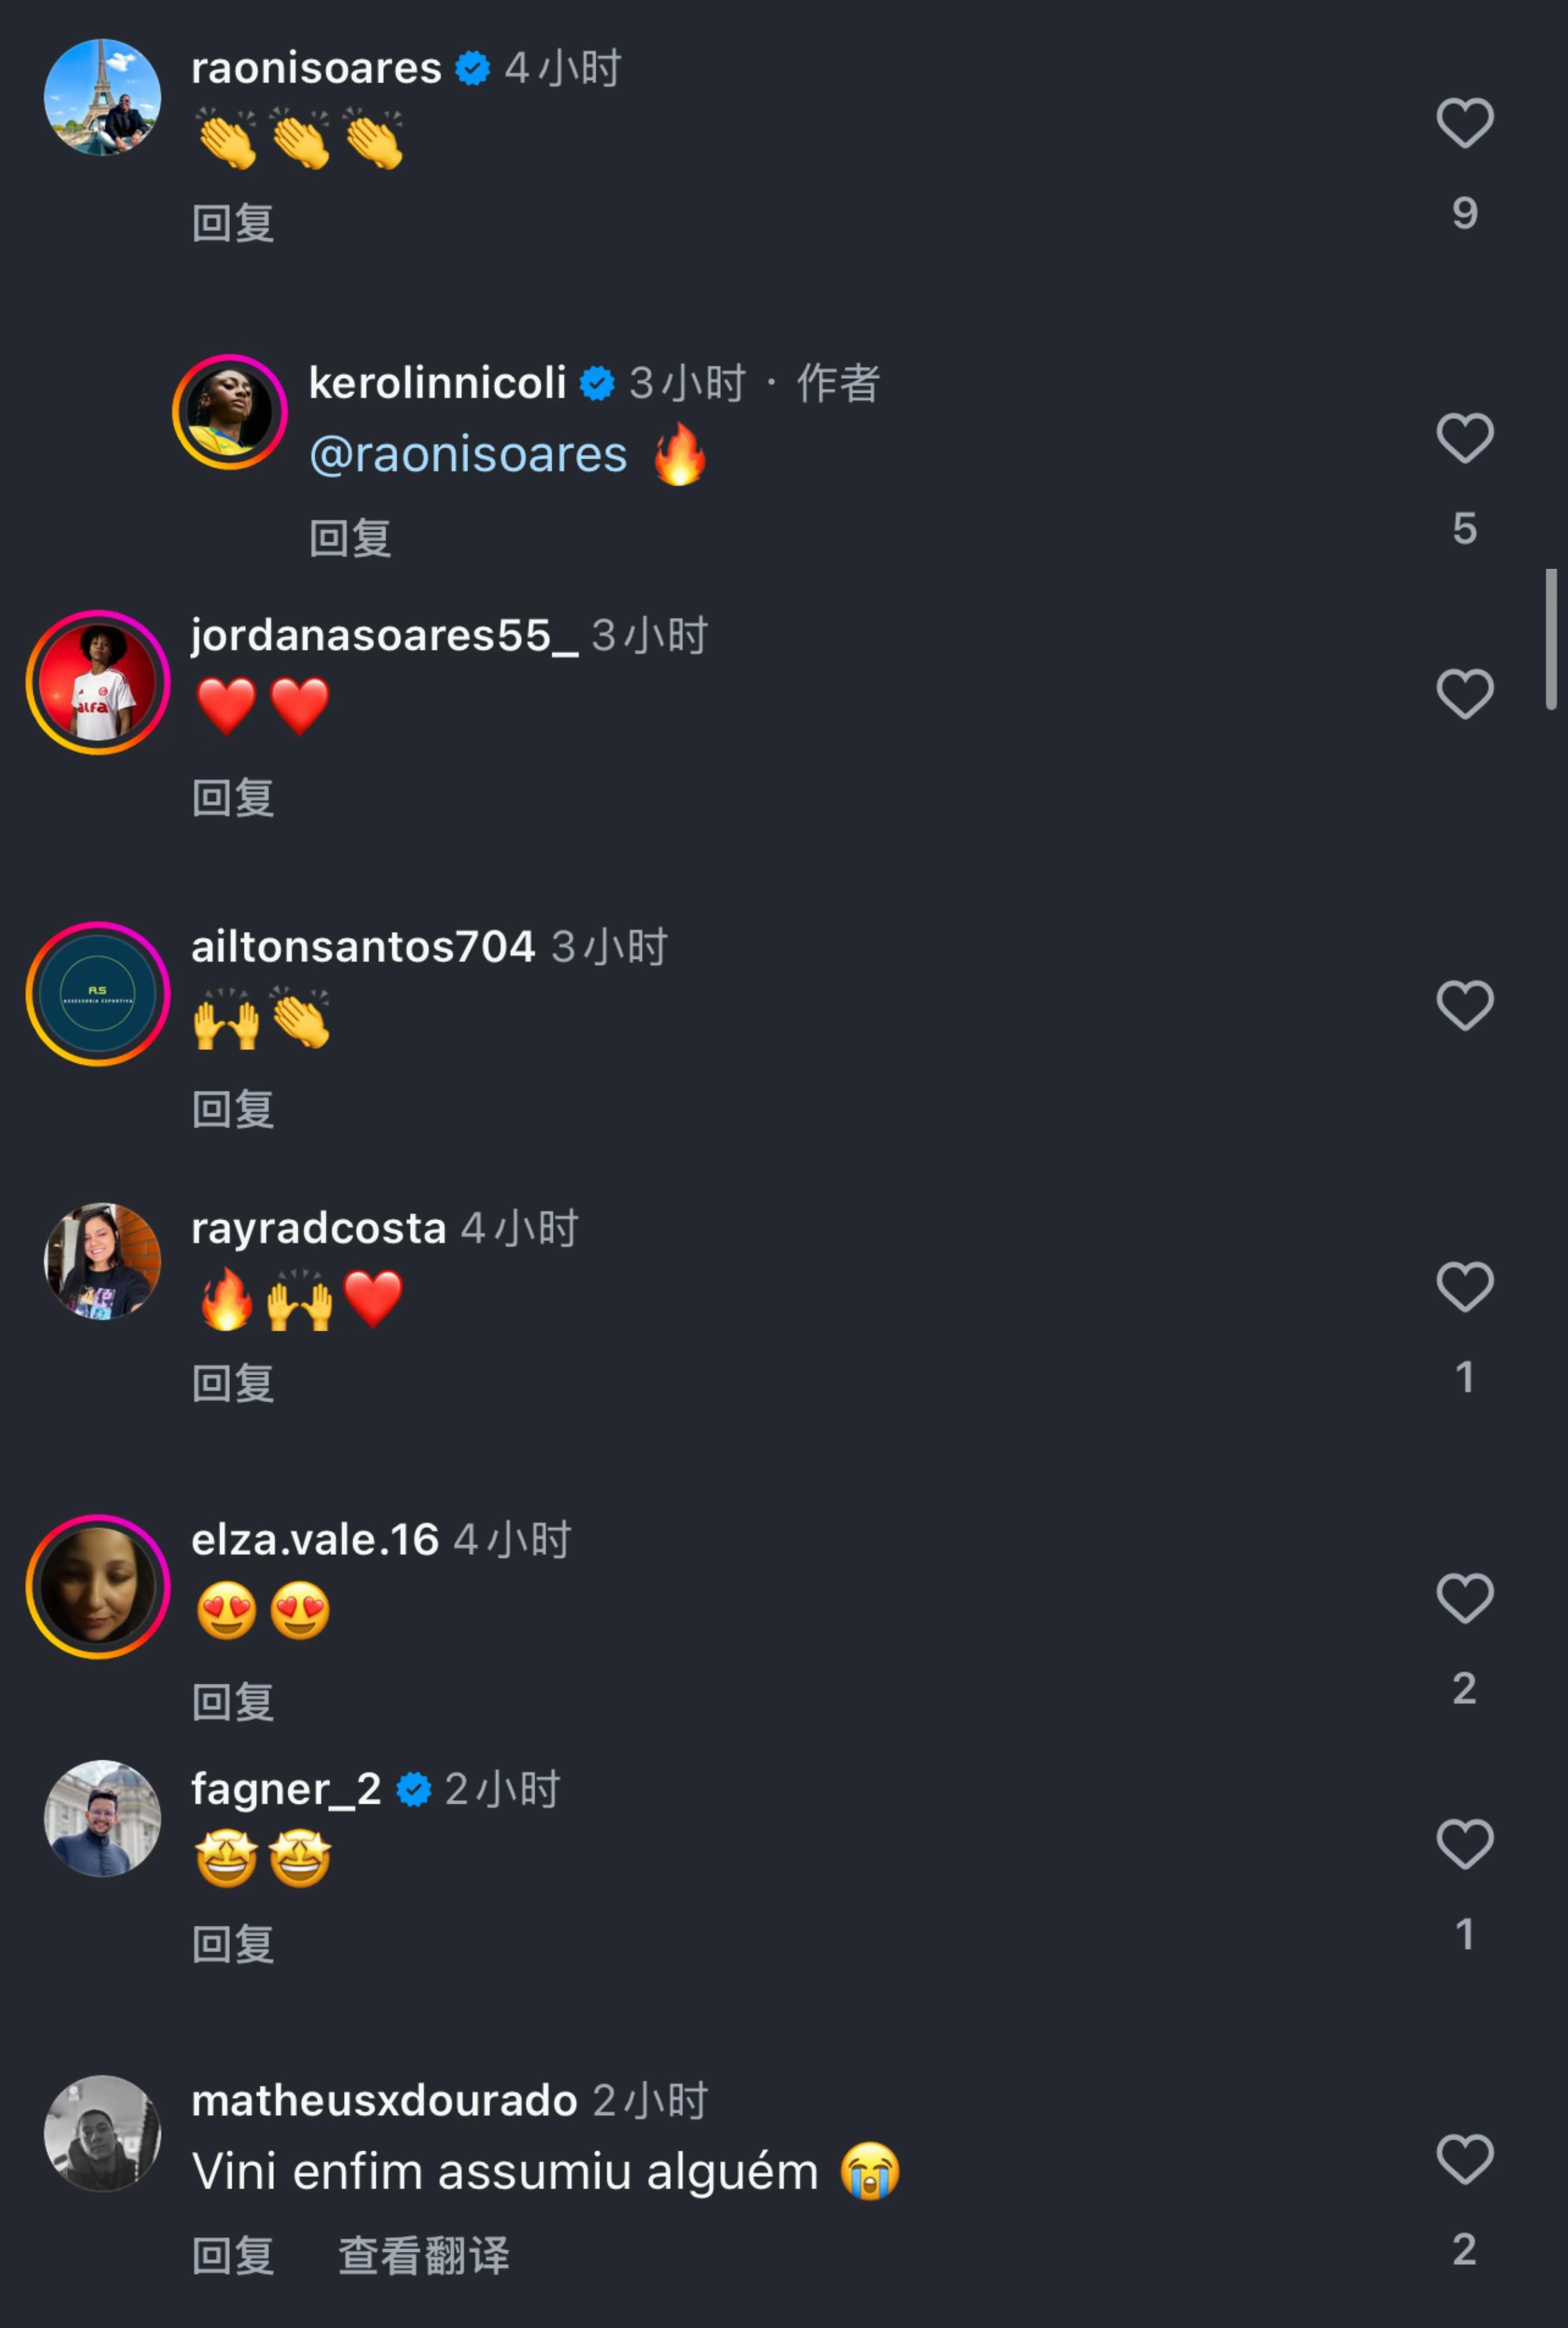Show translation of matheusxdourado's comment

(x=423, y=2256)
